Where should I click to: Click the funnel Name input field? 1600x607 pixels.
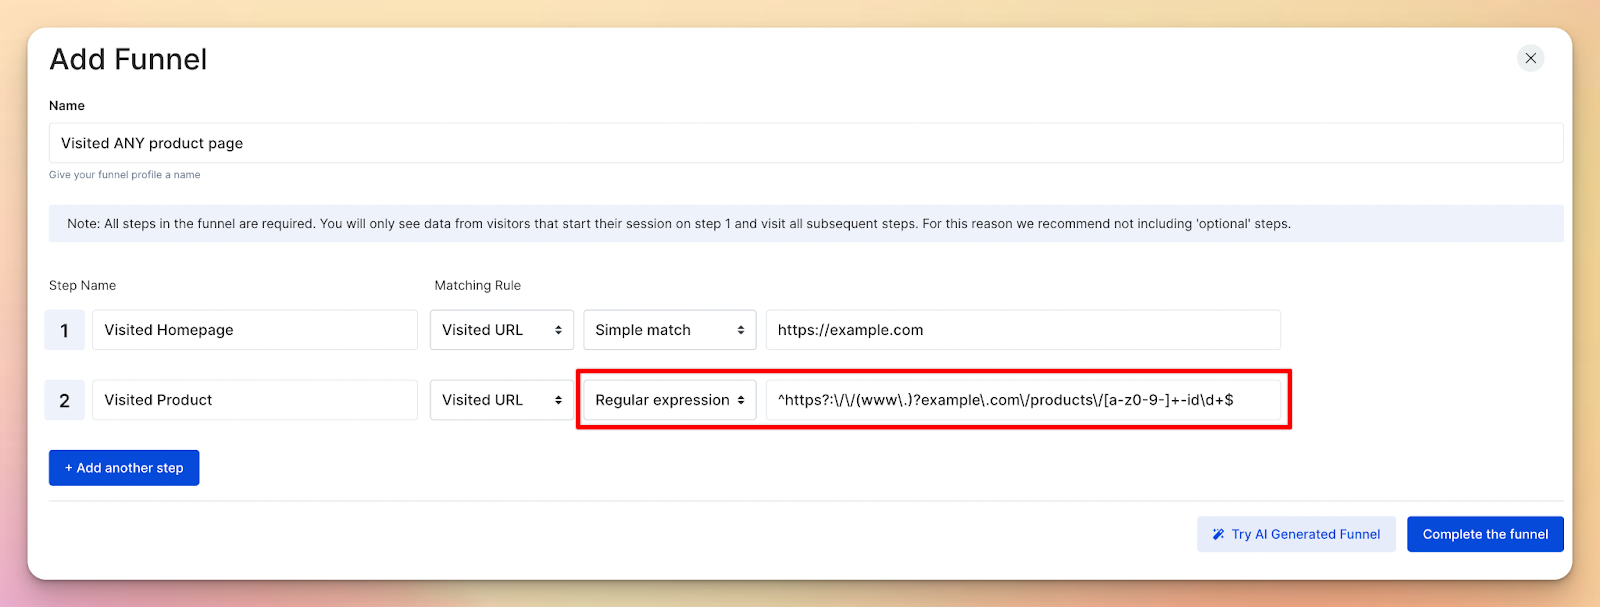pyautogui.click(x=805, y=143)
